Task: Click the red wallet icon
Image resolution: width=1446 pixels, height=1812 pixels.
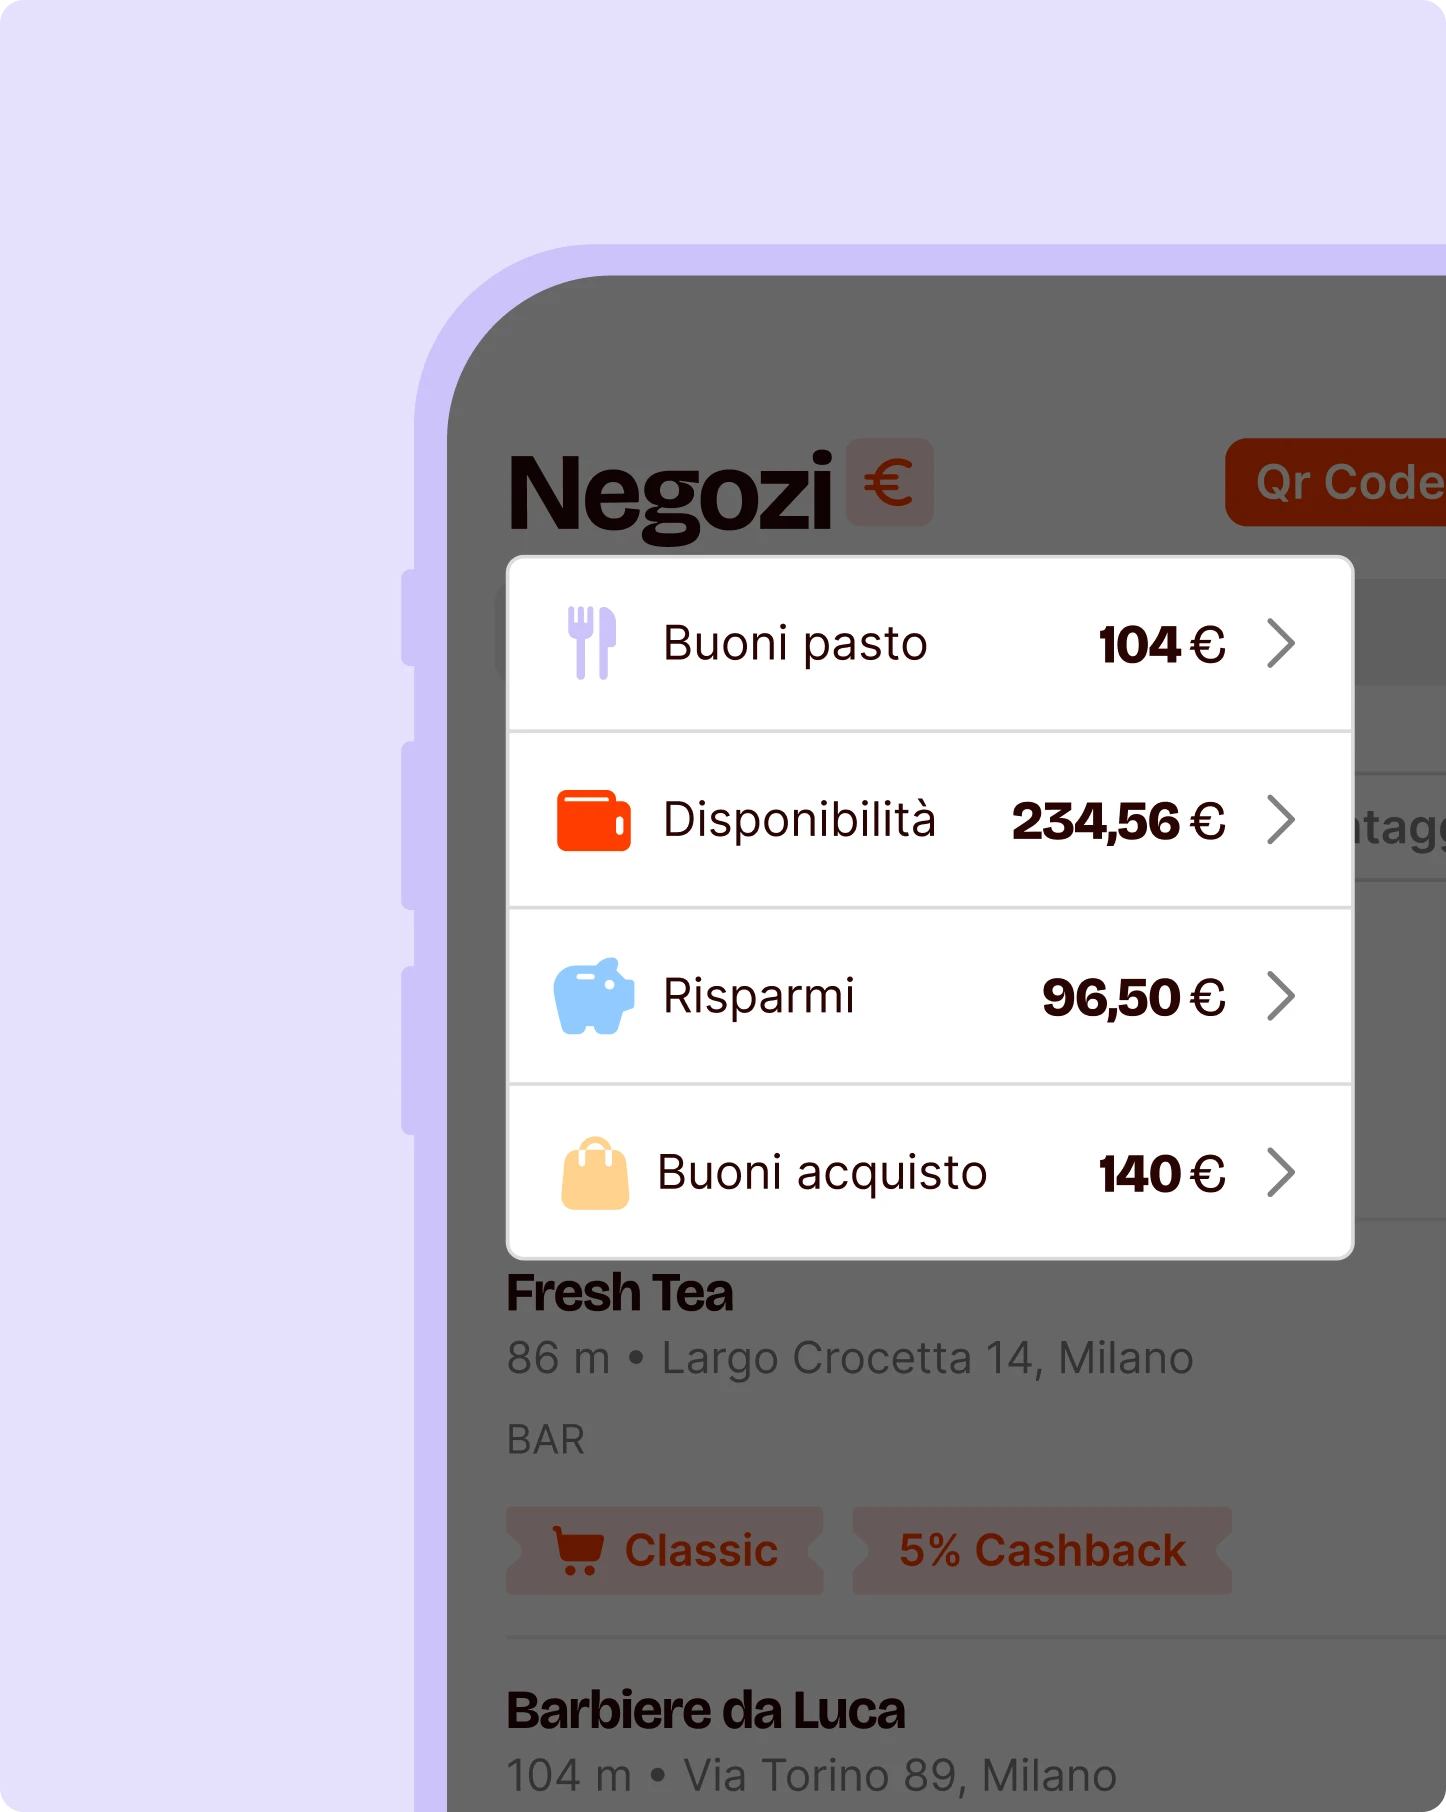Action: point(593,820)
